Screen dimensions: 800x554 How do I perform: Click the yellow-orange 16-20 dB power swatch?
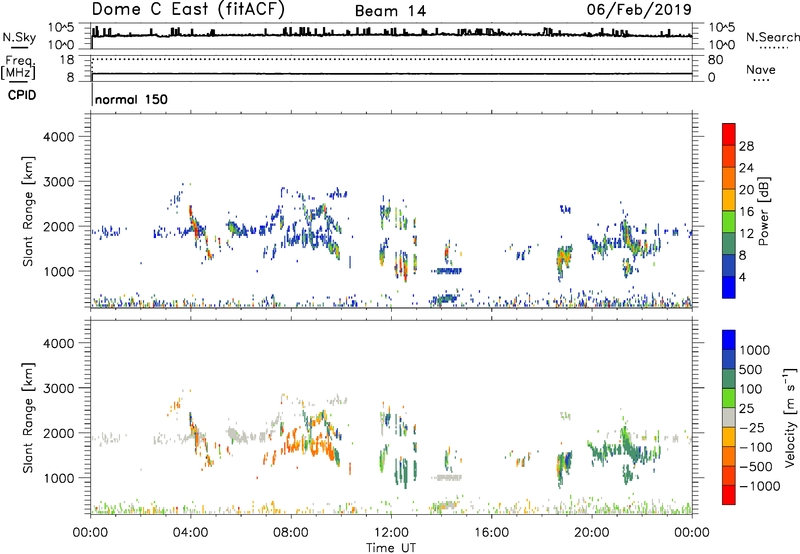729,200
